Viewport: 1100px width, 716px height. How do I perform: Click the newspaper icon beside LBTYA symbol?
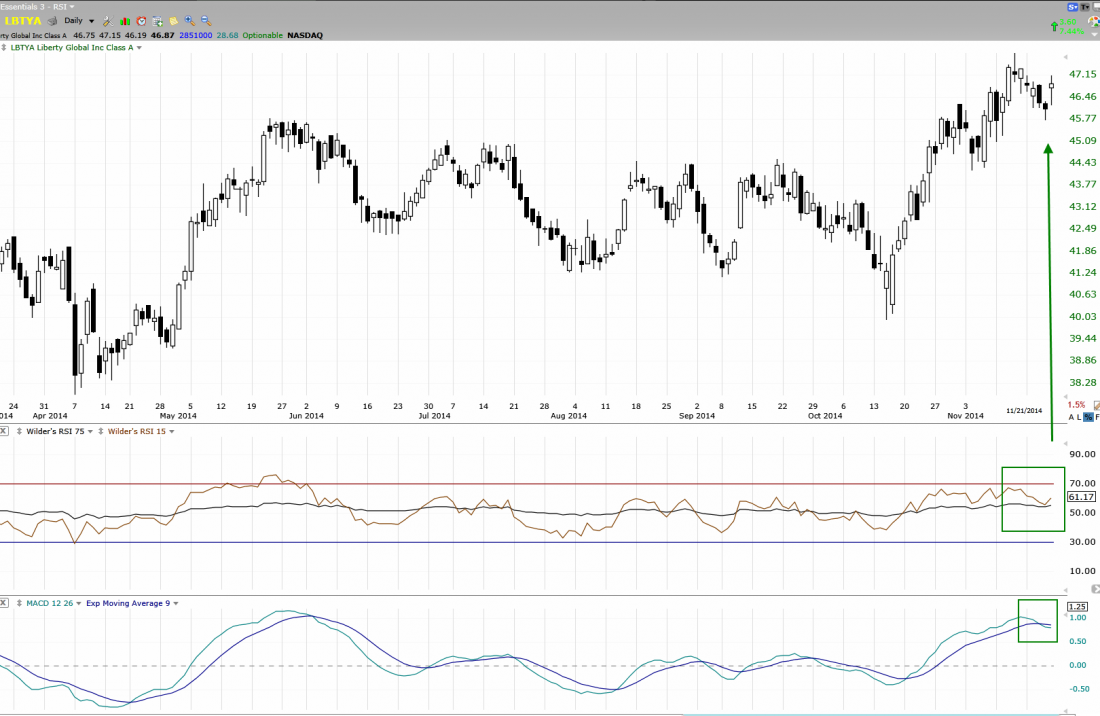pyautogui.click(x=52, y=20)
